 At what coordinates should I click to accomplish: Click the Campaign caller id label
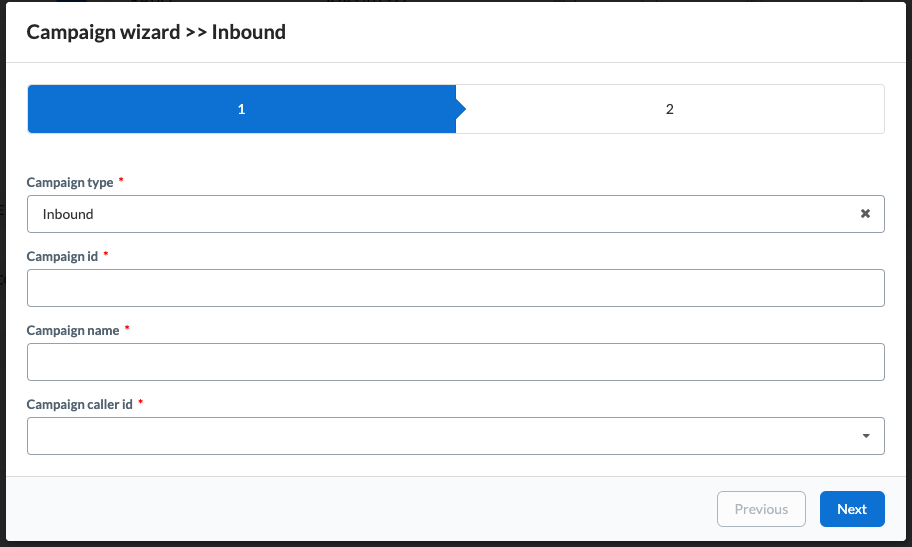[x=80, y=404]
